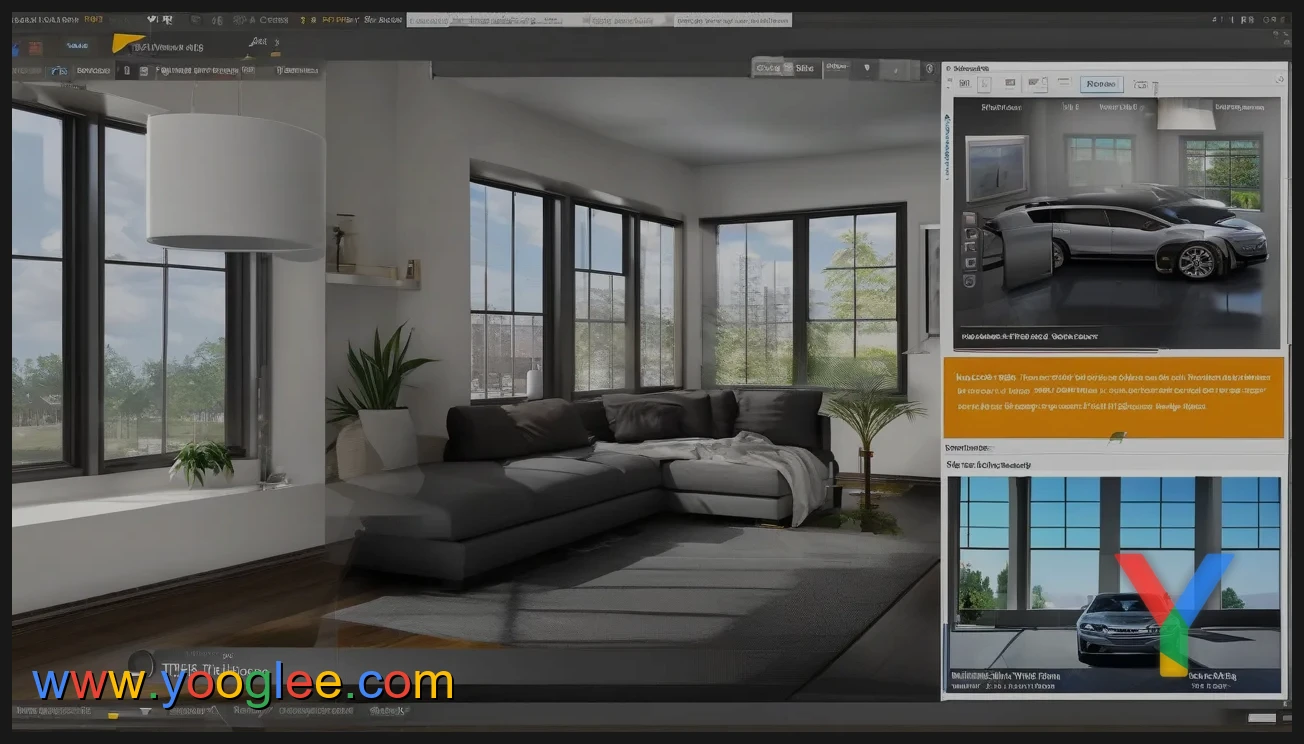Click the small square icon beside third-row label
The image size is (1304, 744).
coord(143,71)
